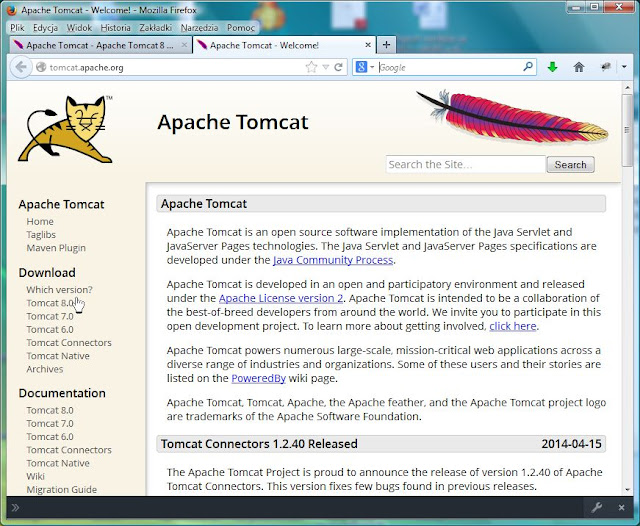Open Tomcat Connectors under Download
The height and width of the screenshot is (526, 640).
(x=69, y=342)
